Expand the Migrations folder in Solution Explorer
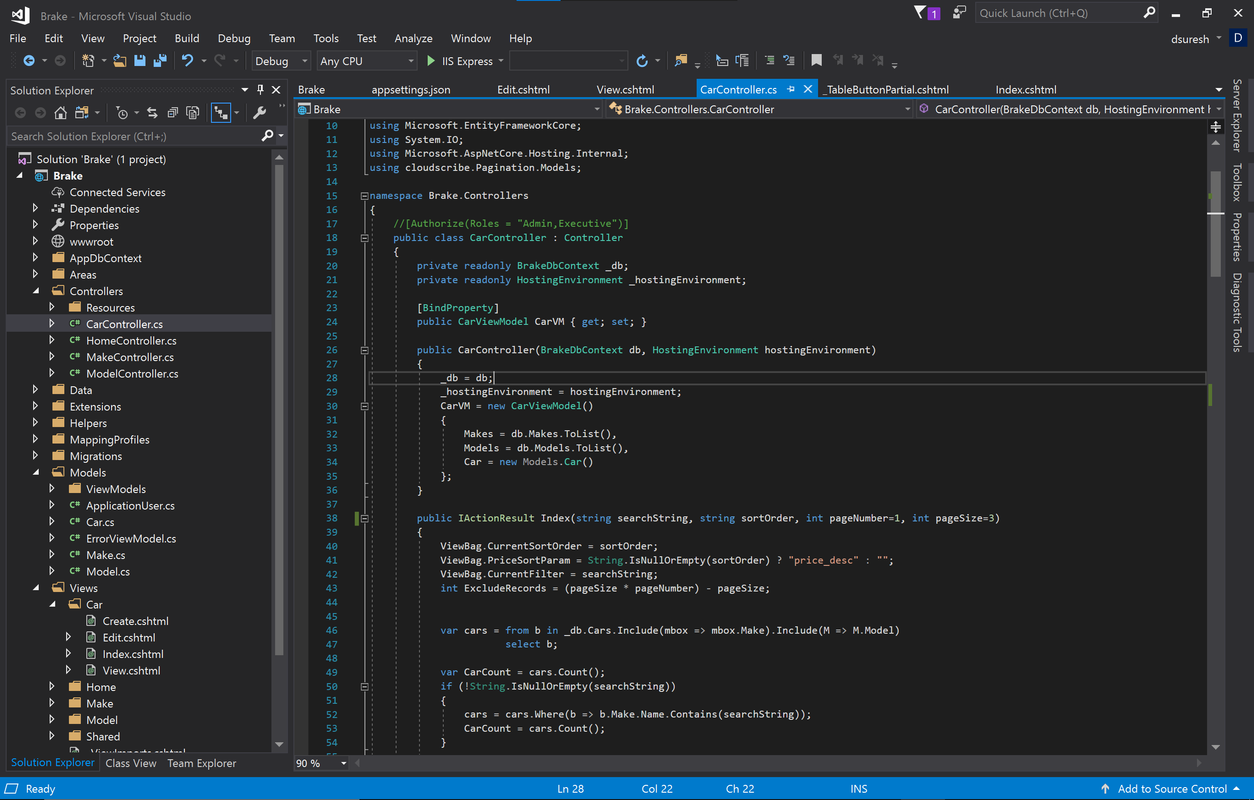 coord(35,456)
